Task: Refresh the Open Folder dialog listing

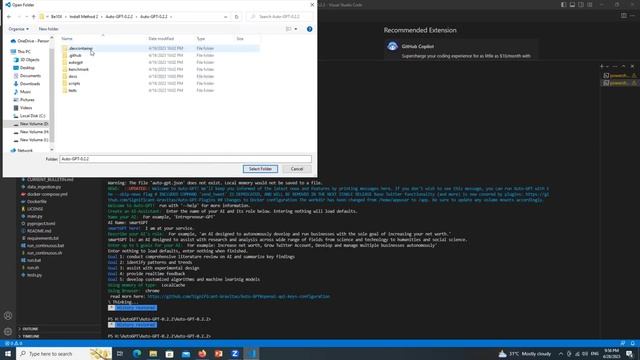Action: (236, 17)
